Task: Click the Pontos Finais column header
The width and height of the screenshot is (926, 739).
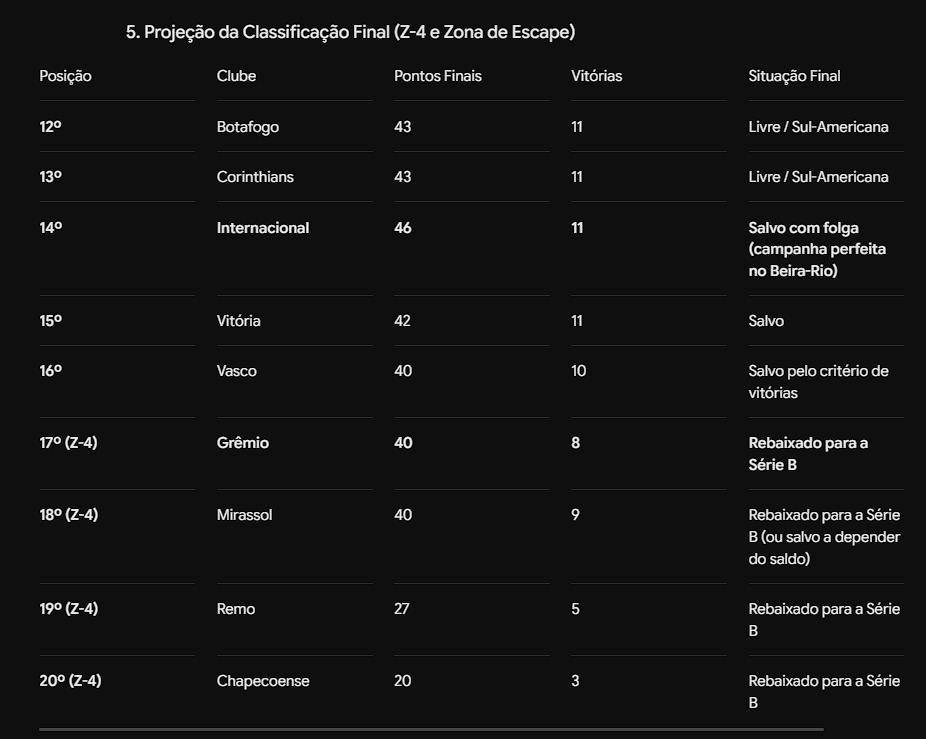Action: (438, 76)
